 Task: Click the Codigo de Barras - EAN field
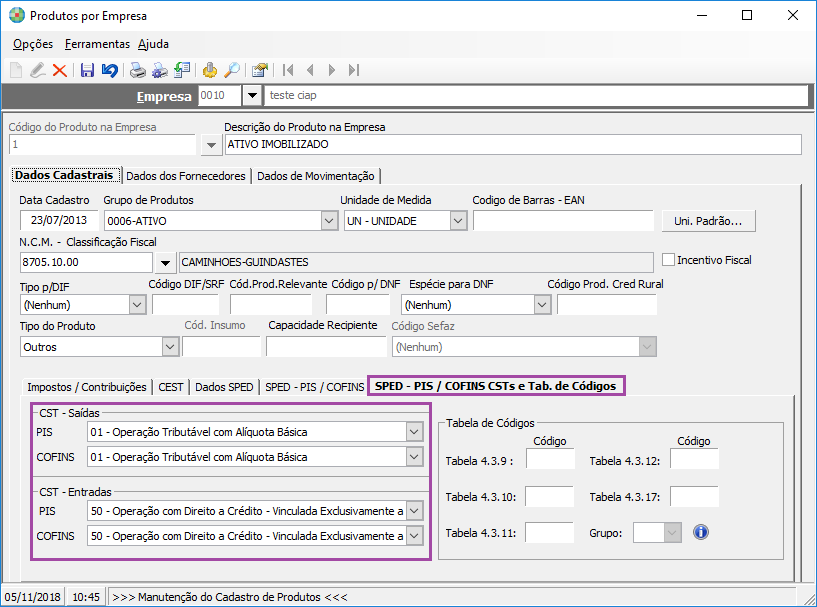563,220
